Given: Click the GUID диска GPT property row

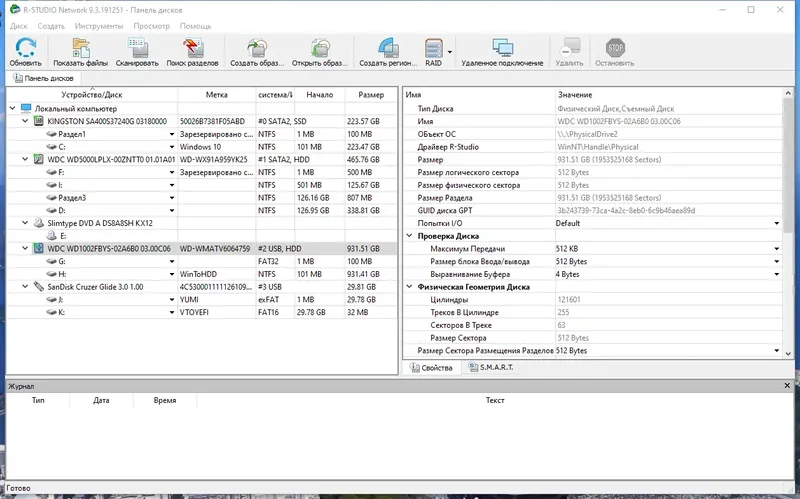Looking at the screenshot, I should (592, 210).
